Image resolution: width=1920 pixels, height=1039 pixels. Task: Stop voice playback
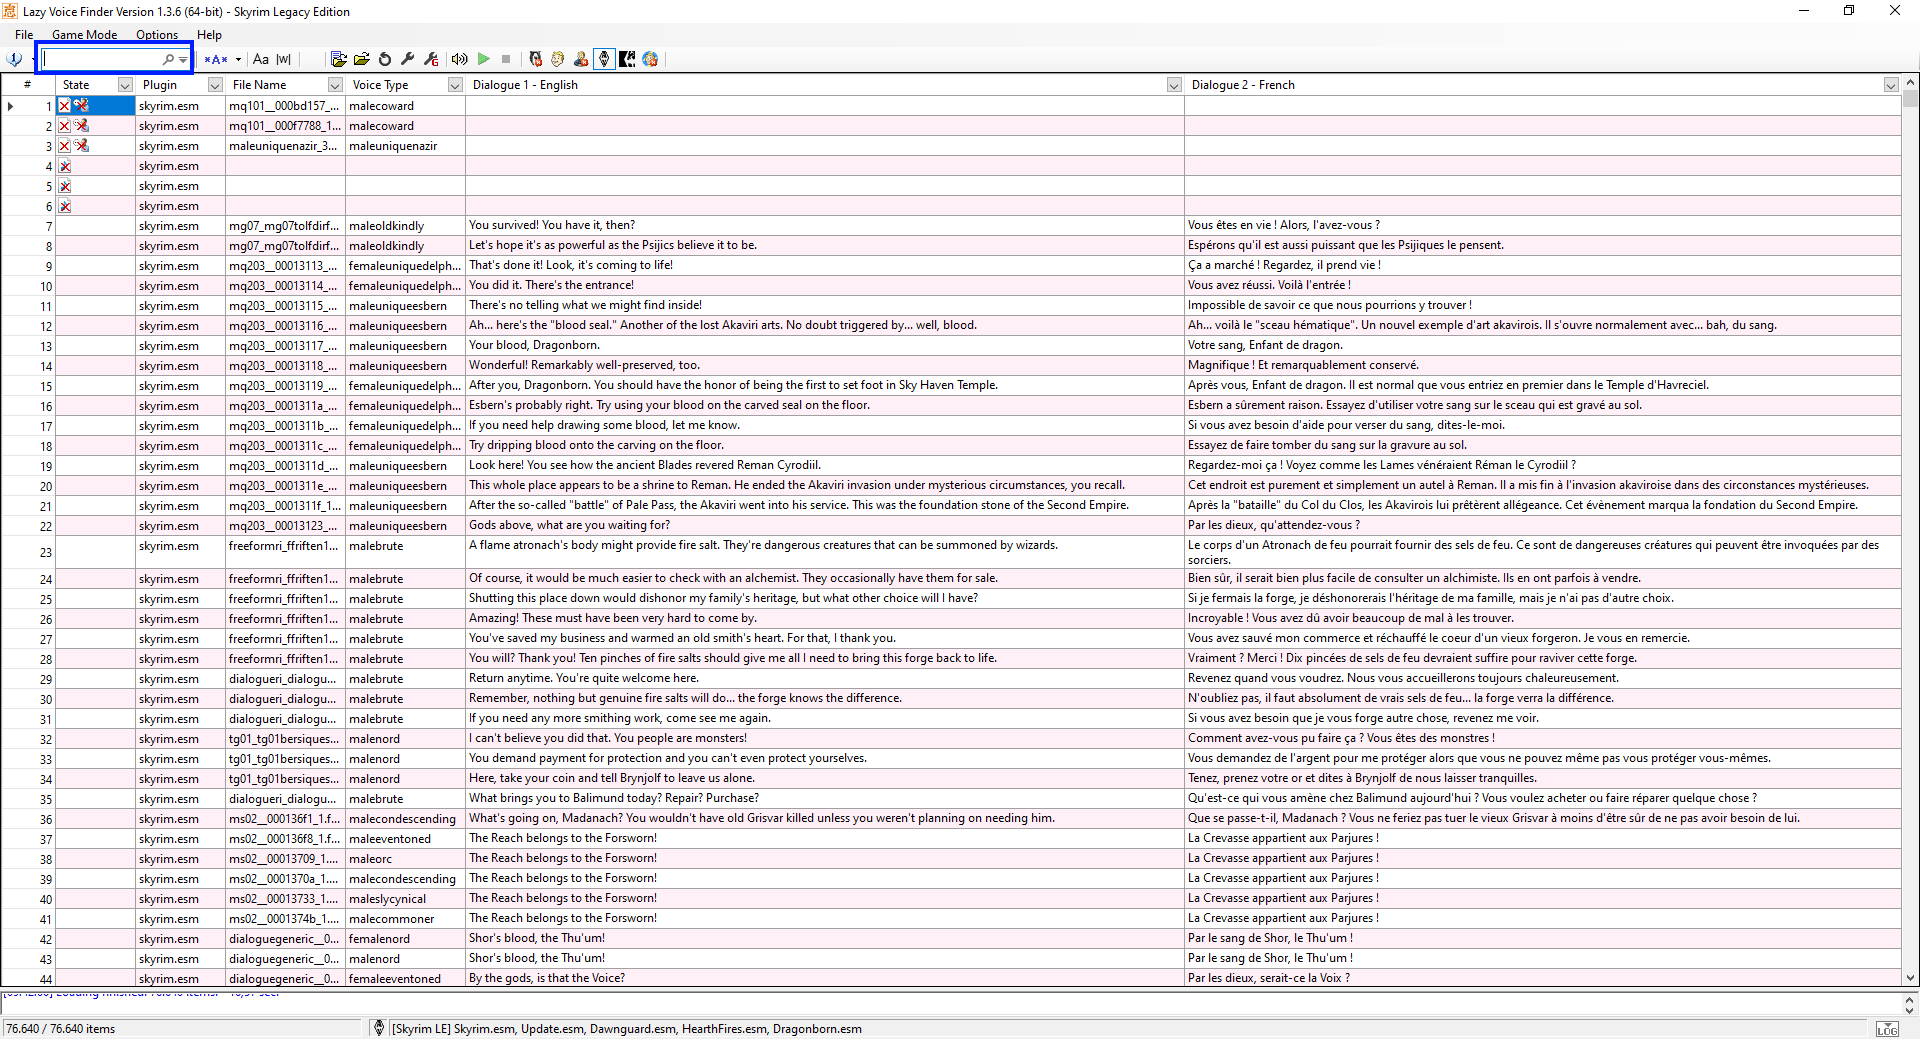pos(506,59)
